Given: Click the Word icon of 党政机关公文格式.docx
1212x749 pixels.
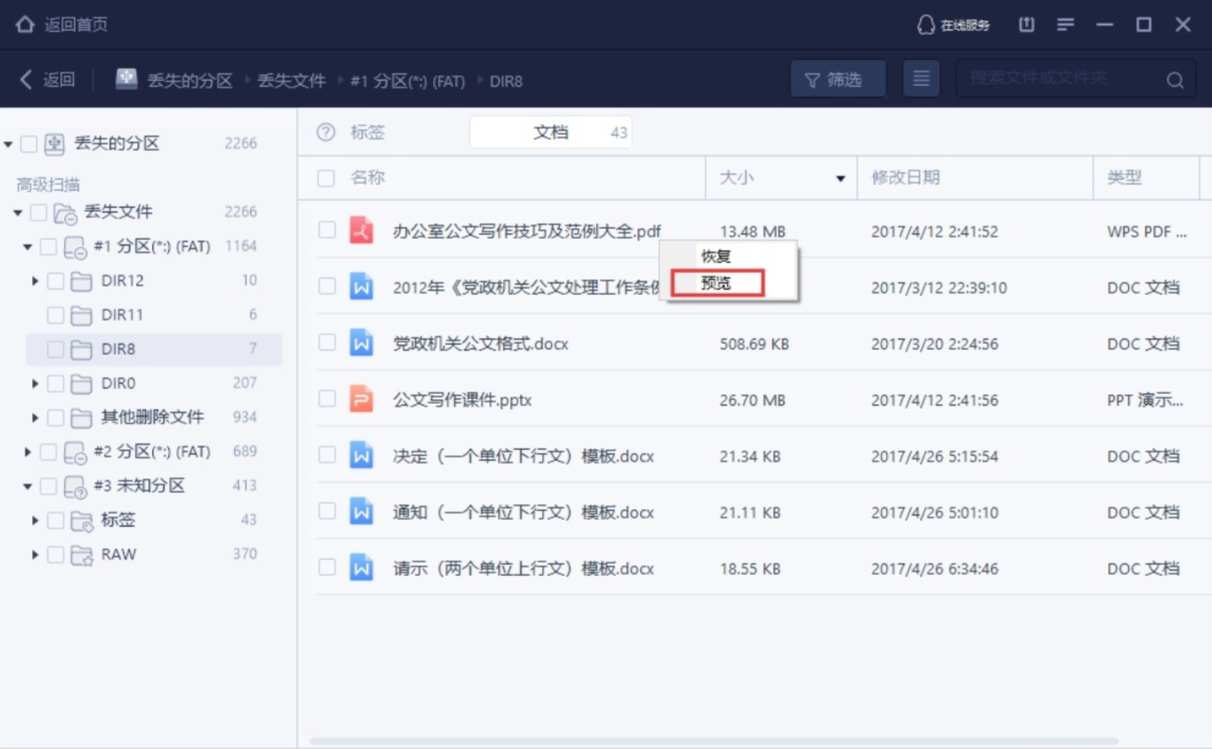Looking at the screenshot, I should point(361,343).
